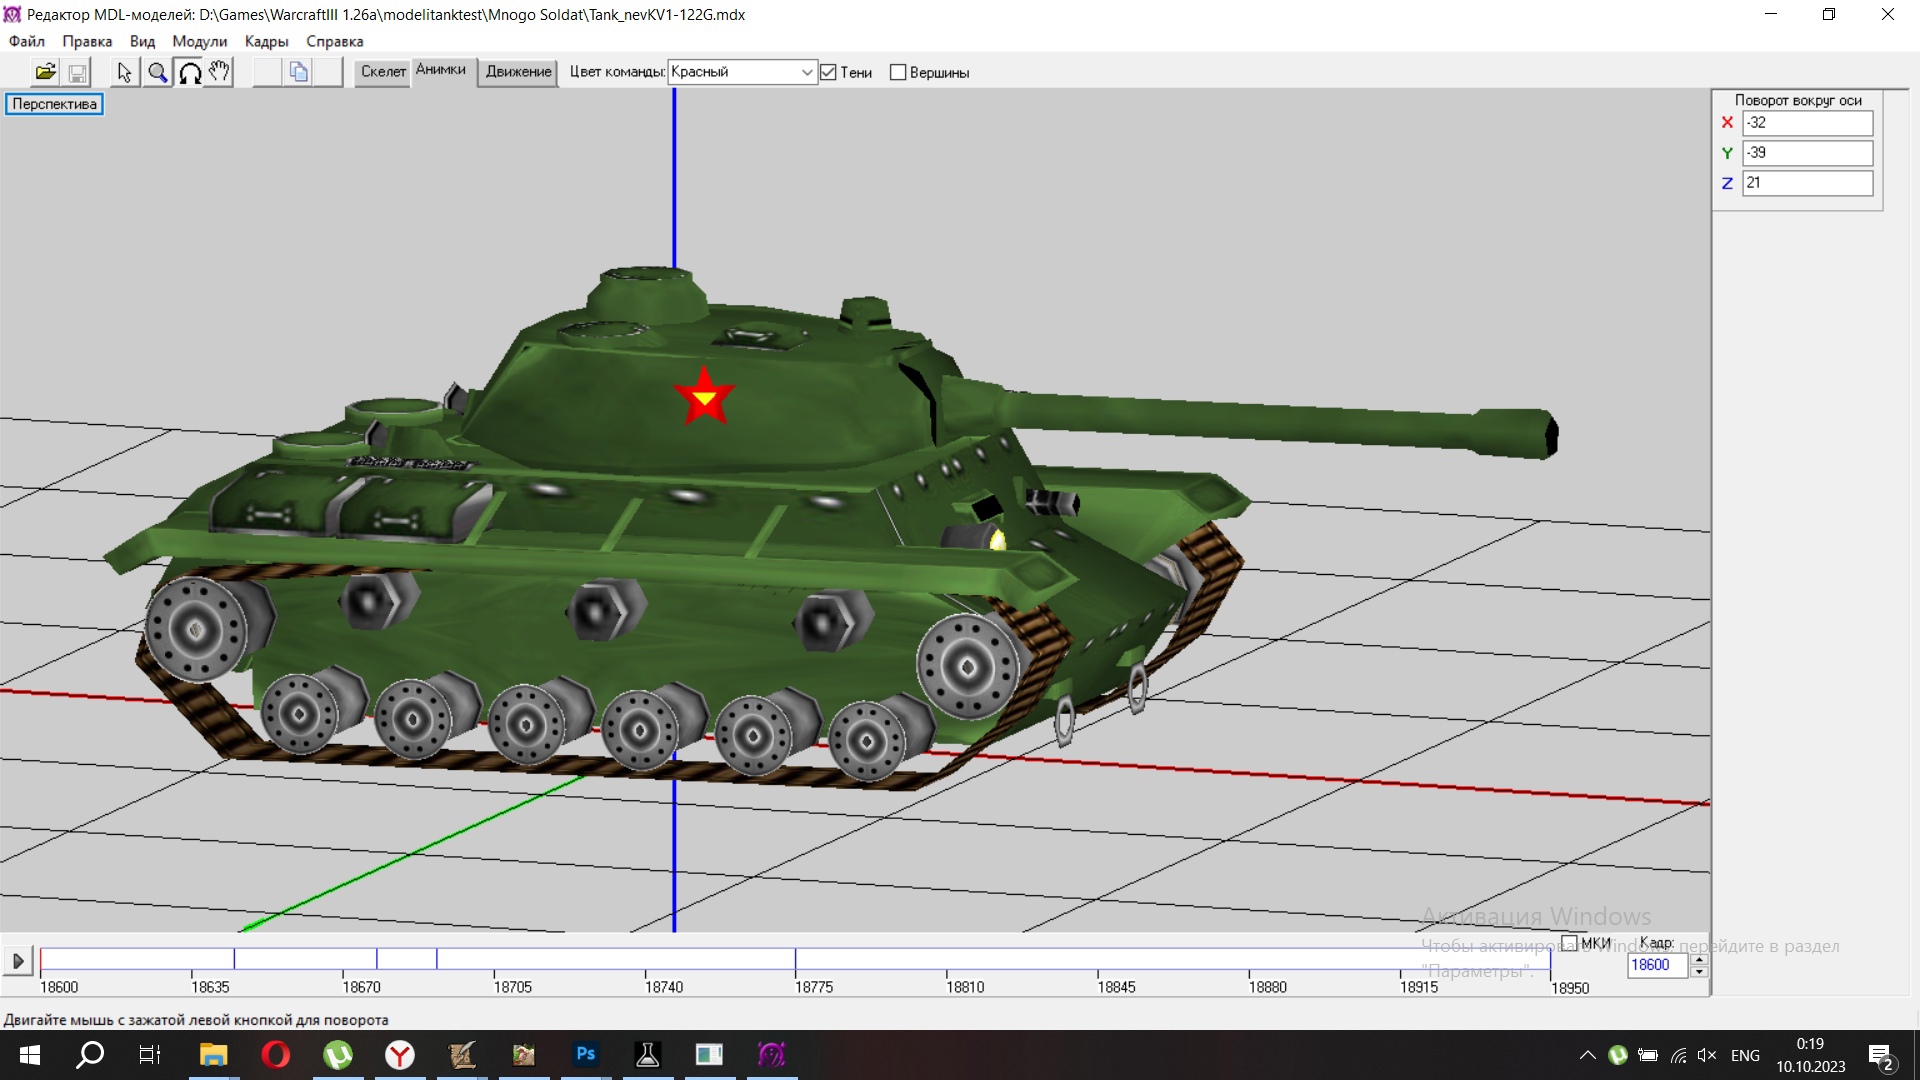The width and height of the screenshot is (1920, 1080).
Task: Click the X axis rotation input field
Action: tap(1806, 122)
